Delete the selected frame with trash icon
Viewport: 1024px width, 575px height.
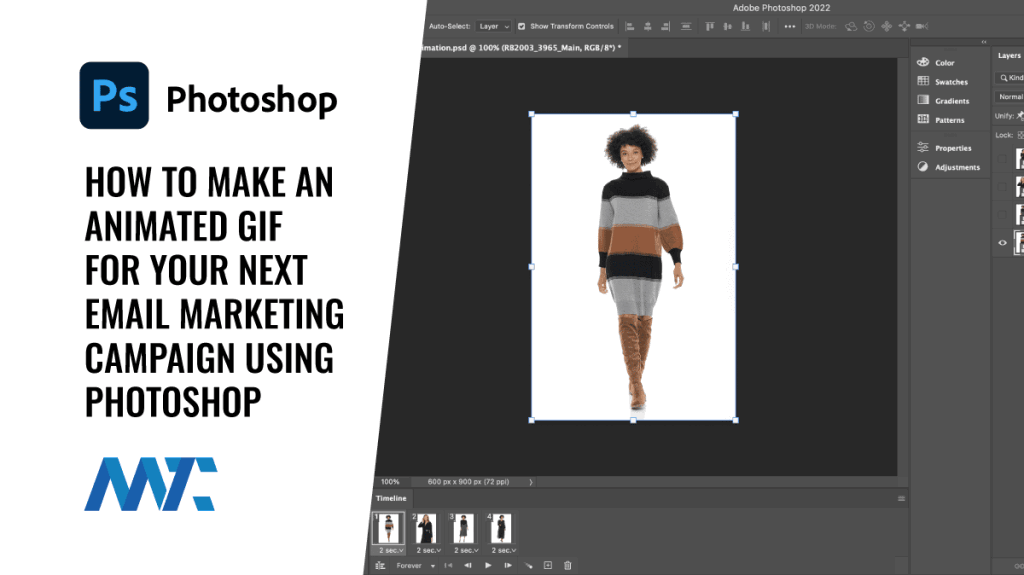pos(568,566)
